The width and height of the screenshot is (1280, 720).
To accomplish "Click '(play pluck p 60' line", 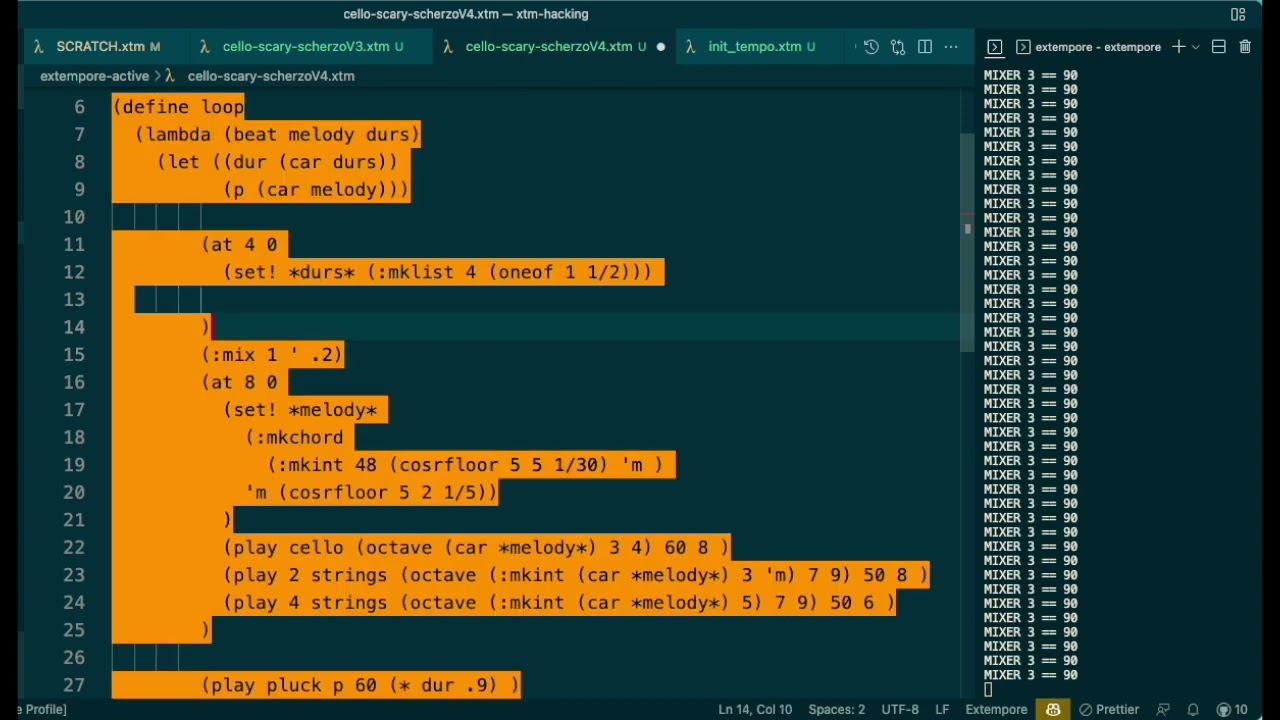I will [361, 685].
